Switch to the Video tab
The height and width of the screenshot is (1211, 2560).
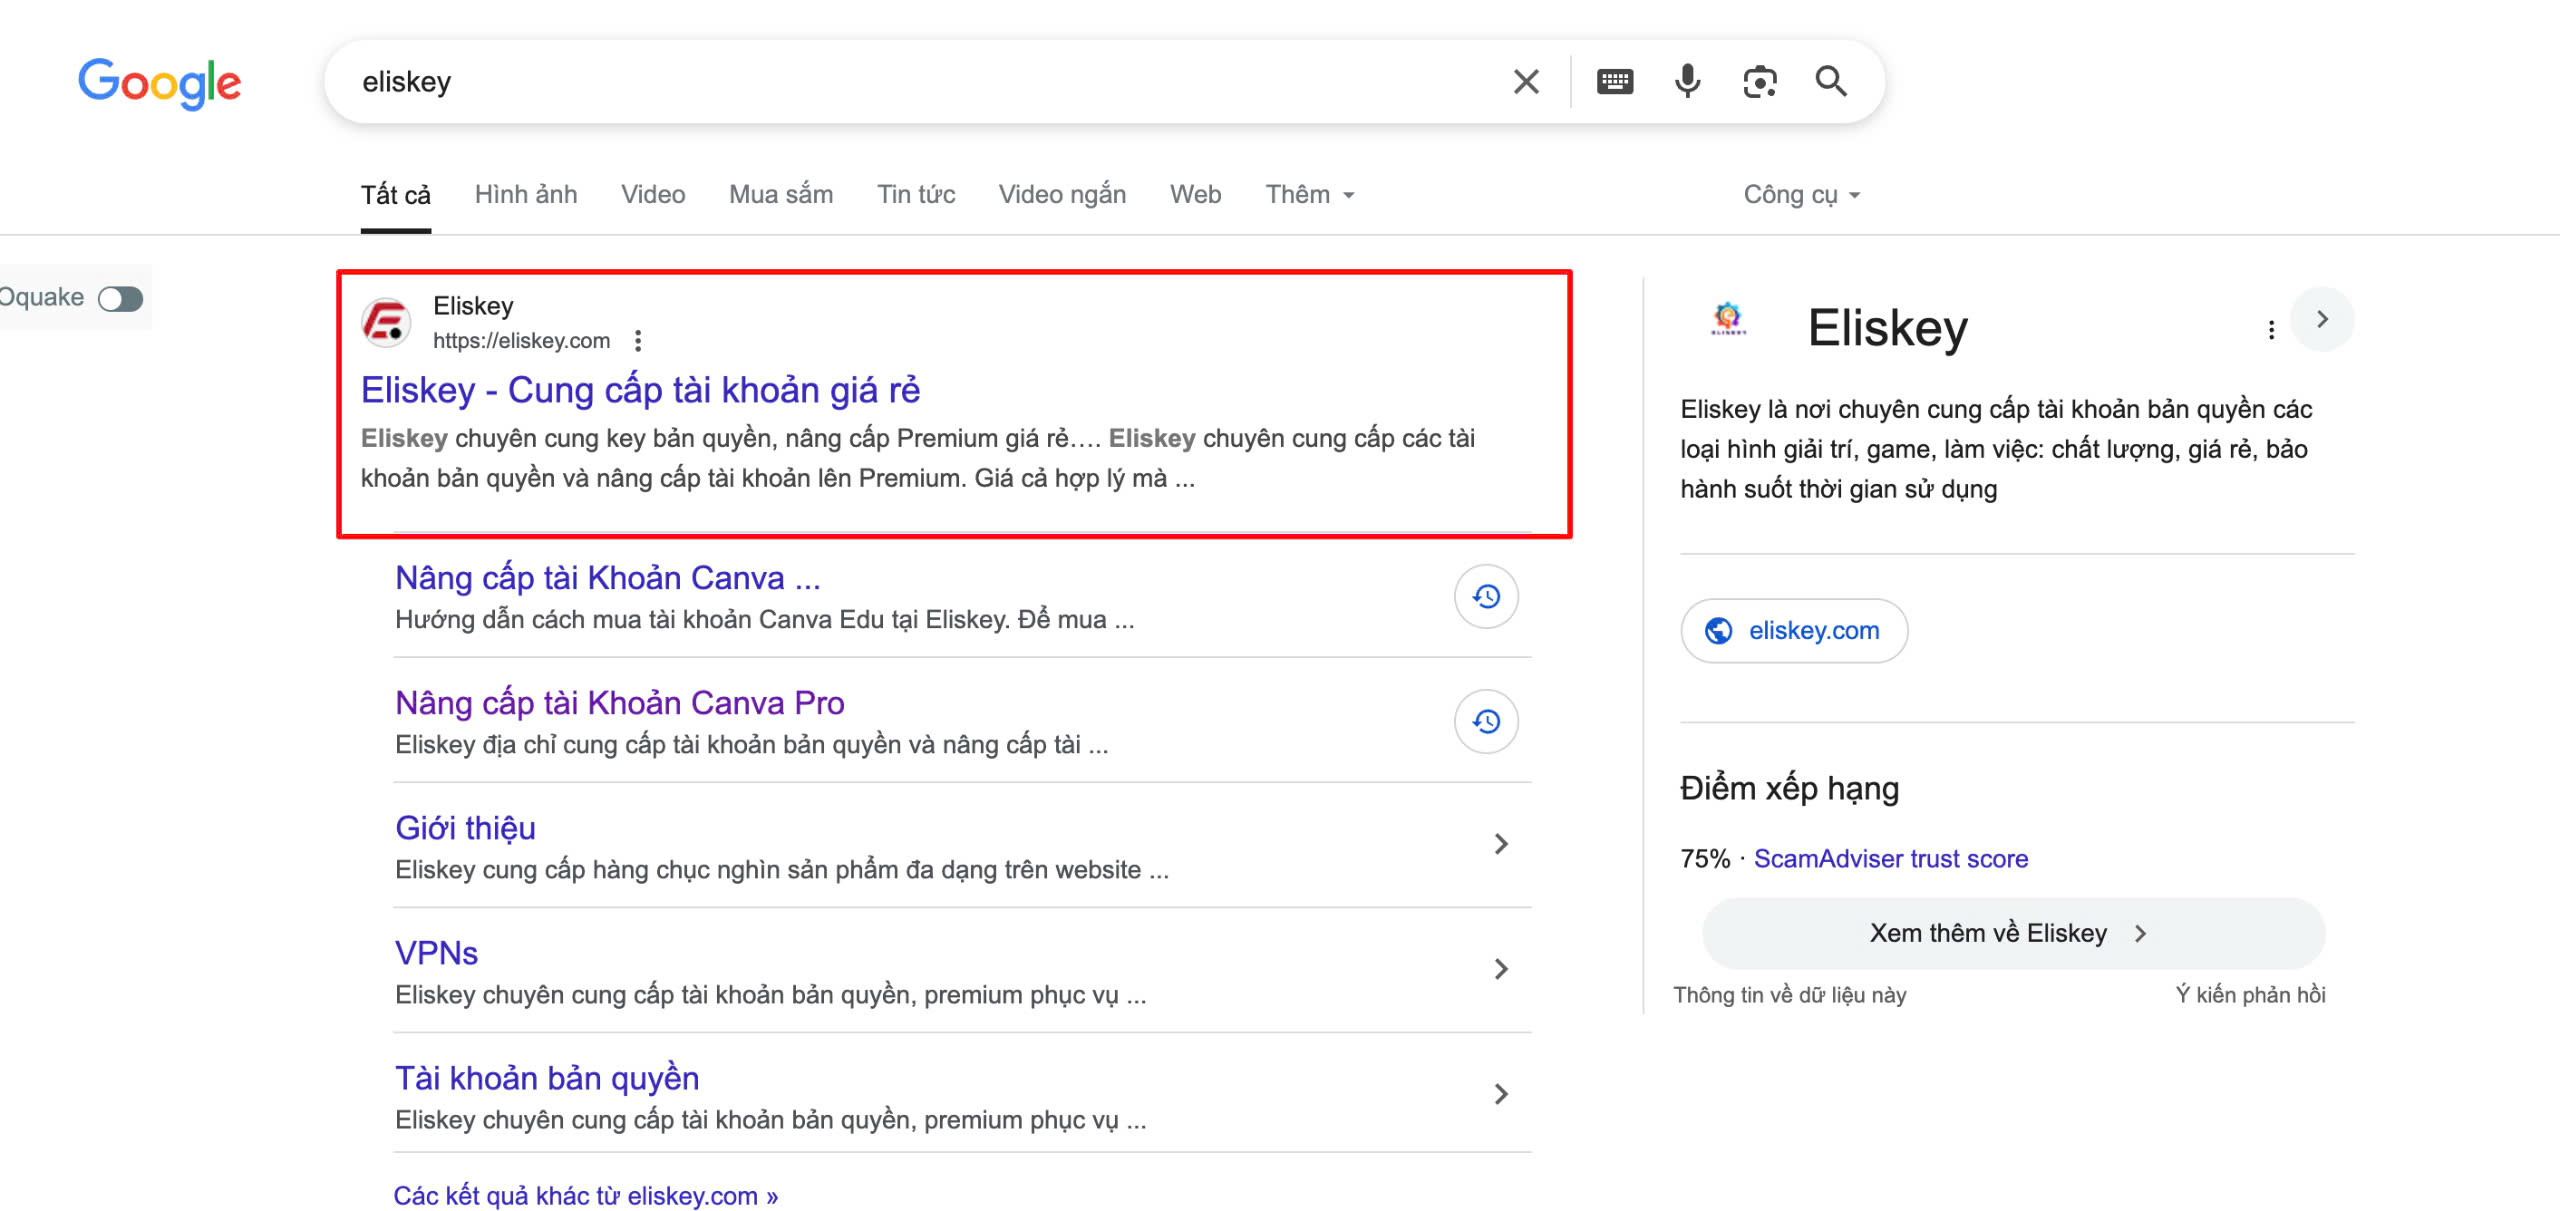[653, 194]
